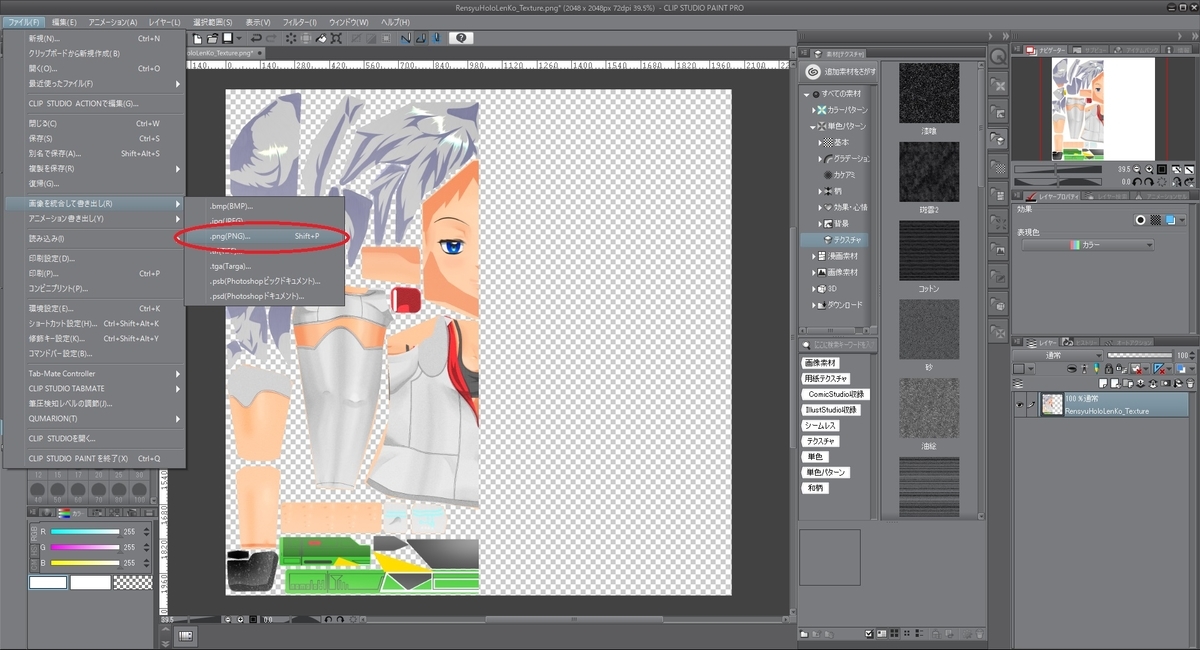Open the texture material folder quick icon

(x=997, y=138)
